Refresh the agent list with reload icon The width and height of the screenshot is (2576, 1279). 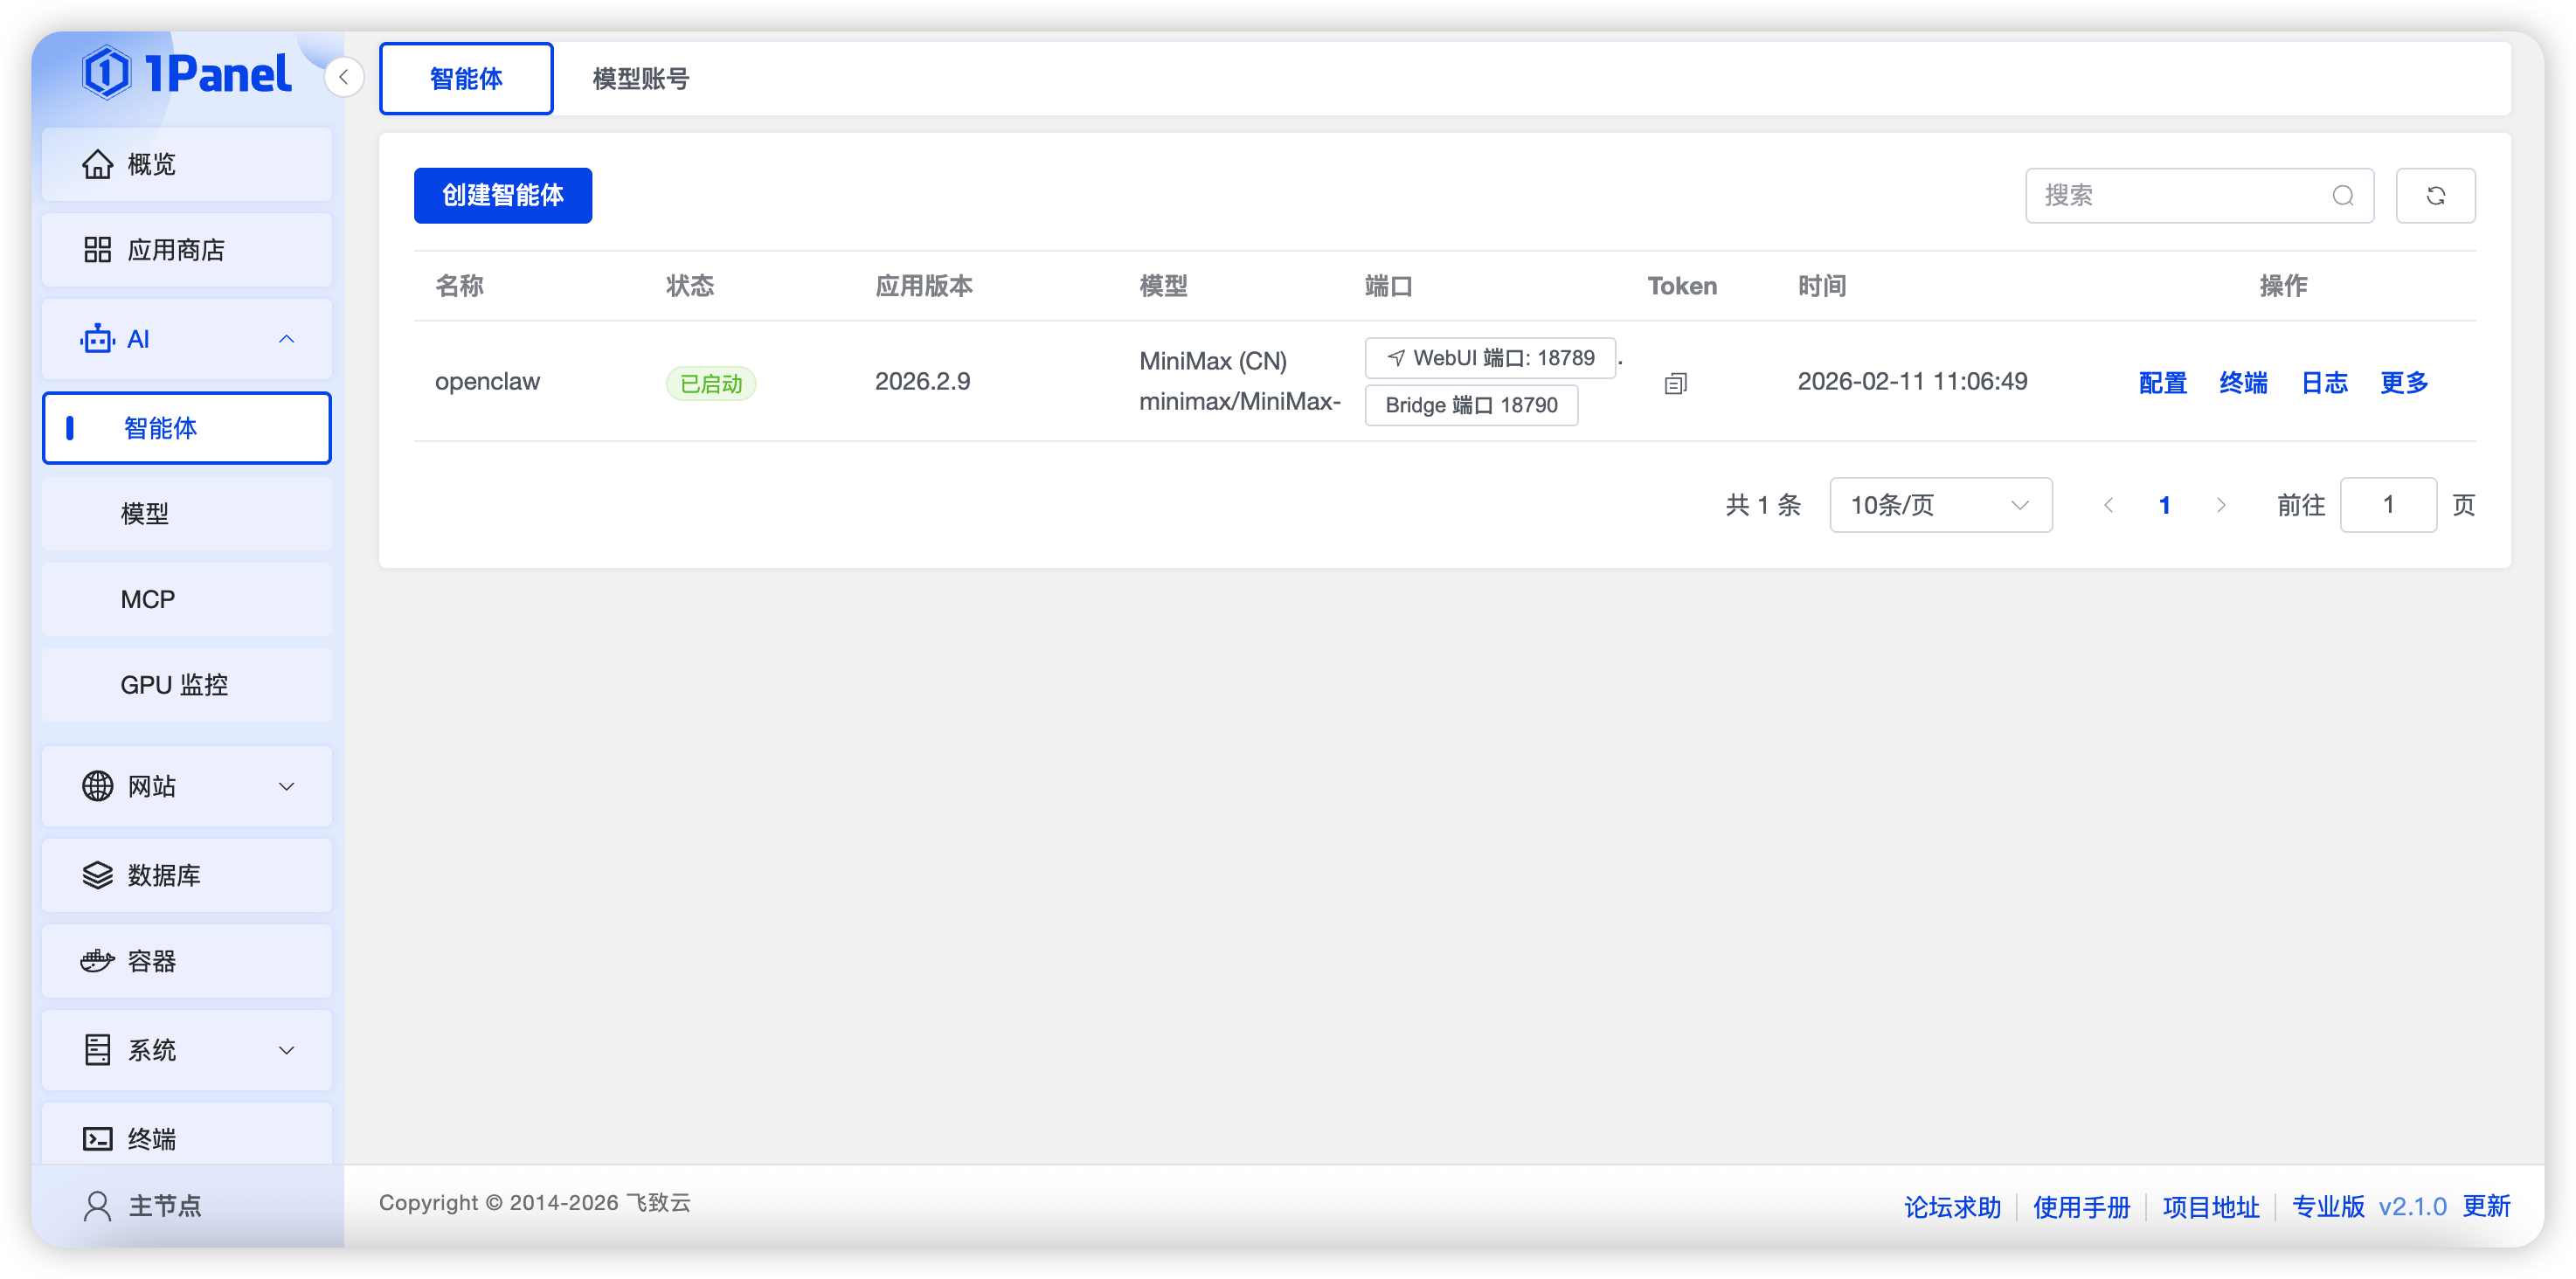click(2435, 195)
